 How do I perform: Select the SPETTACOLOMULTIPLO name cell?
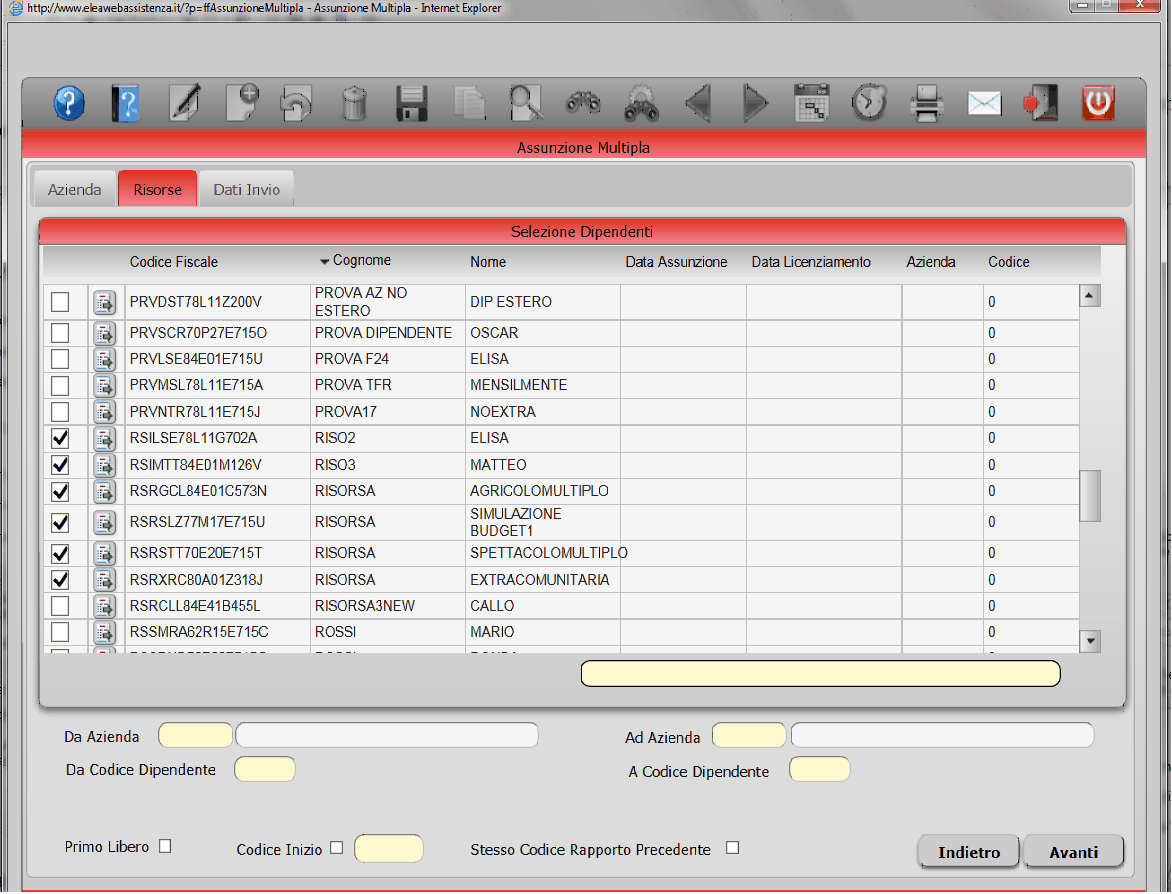click(x=544, y=554)
